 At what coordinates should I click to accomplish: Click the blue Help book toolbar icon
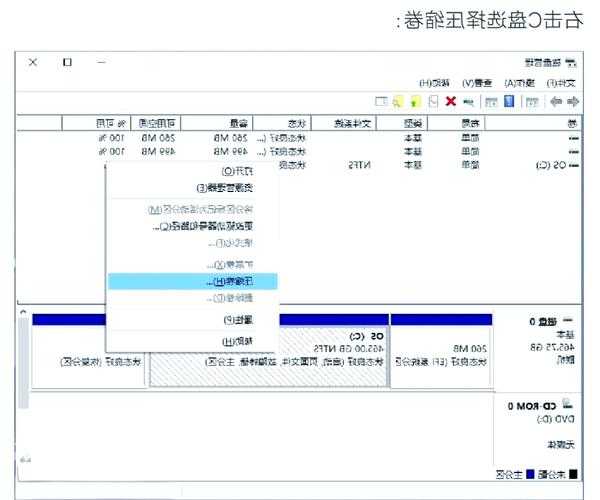(x=509, y=101)
